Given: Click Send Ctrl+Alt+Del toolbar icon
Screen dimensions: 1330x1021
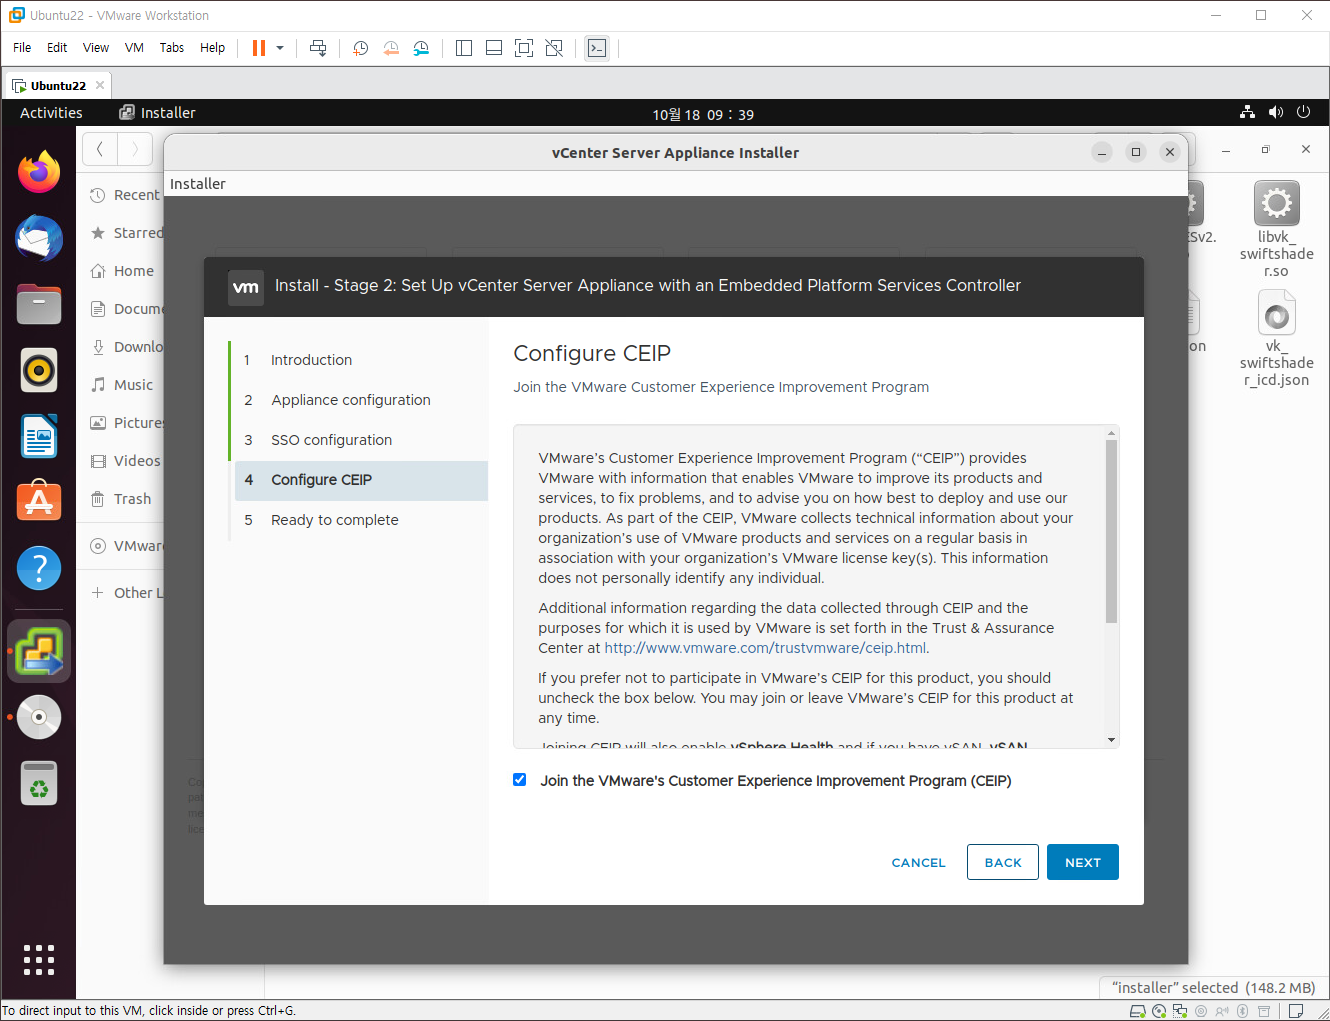Looking at the screenshot, I should click(x=318, y=48).
